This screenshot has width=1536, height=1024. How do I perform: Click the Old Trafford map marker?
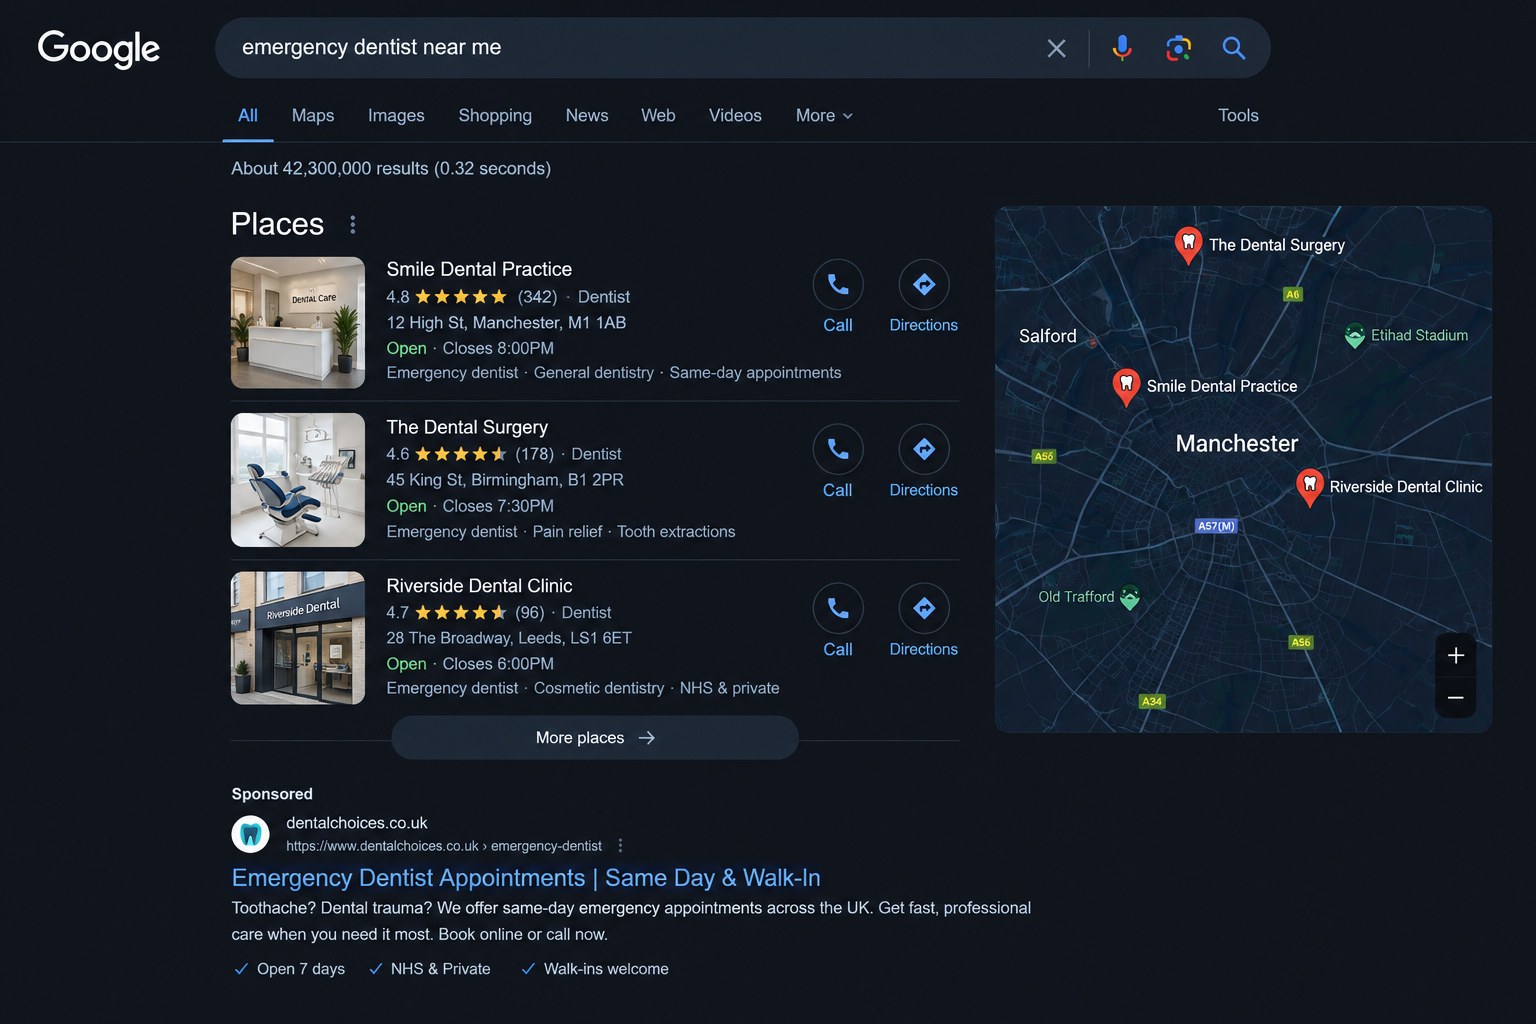click(x=1130, y=597)
